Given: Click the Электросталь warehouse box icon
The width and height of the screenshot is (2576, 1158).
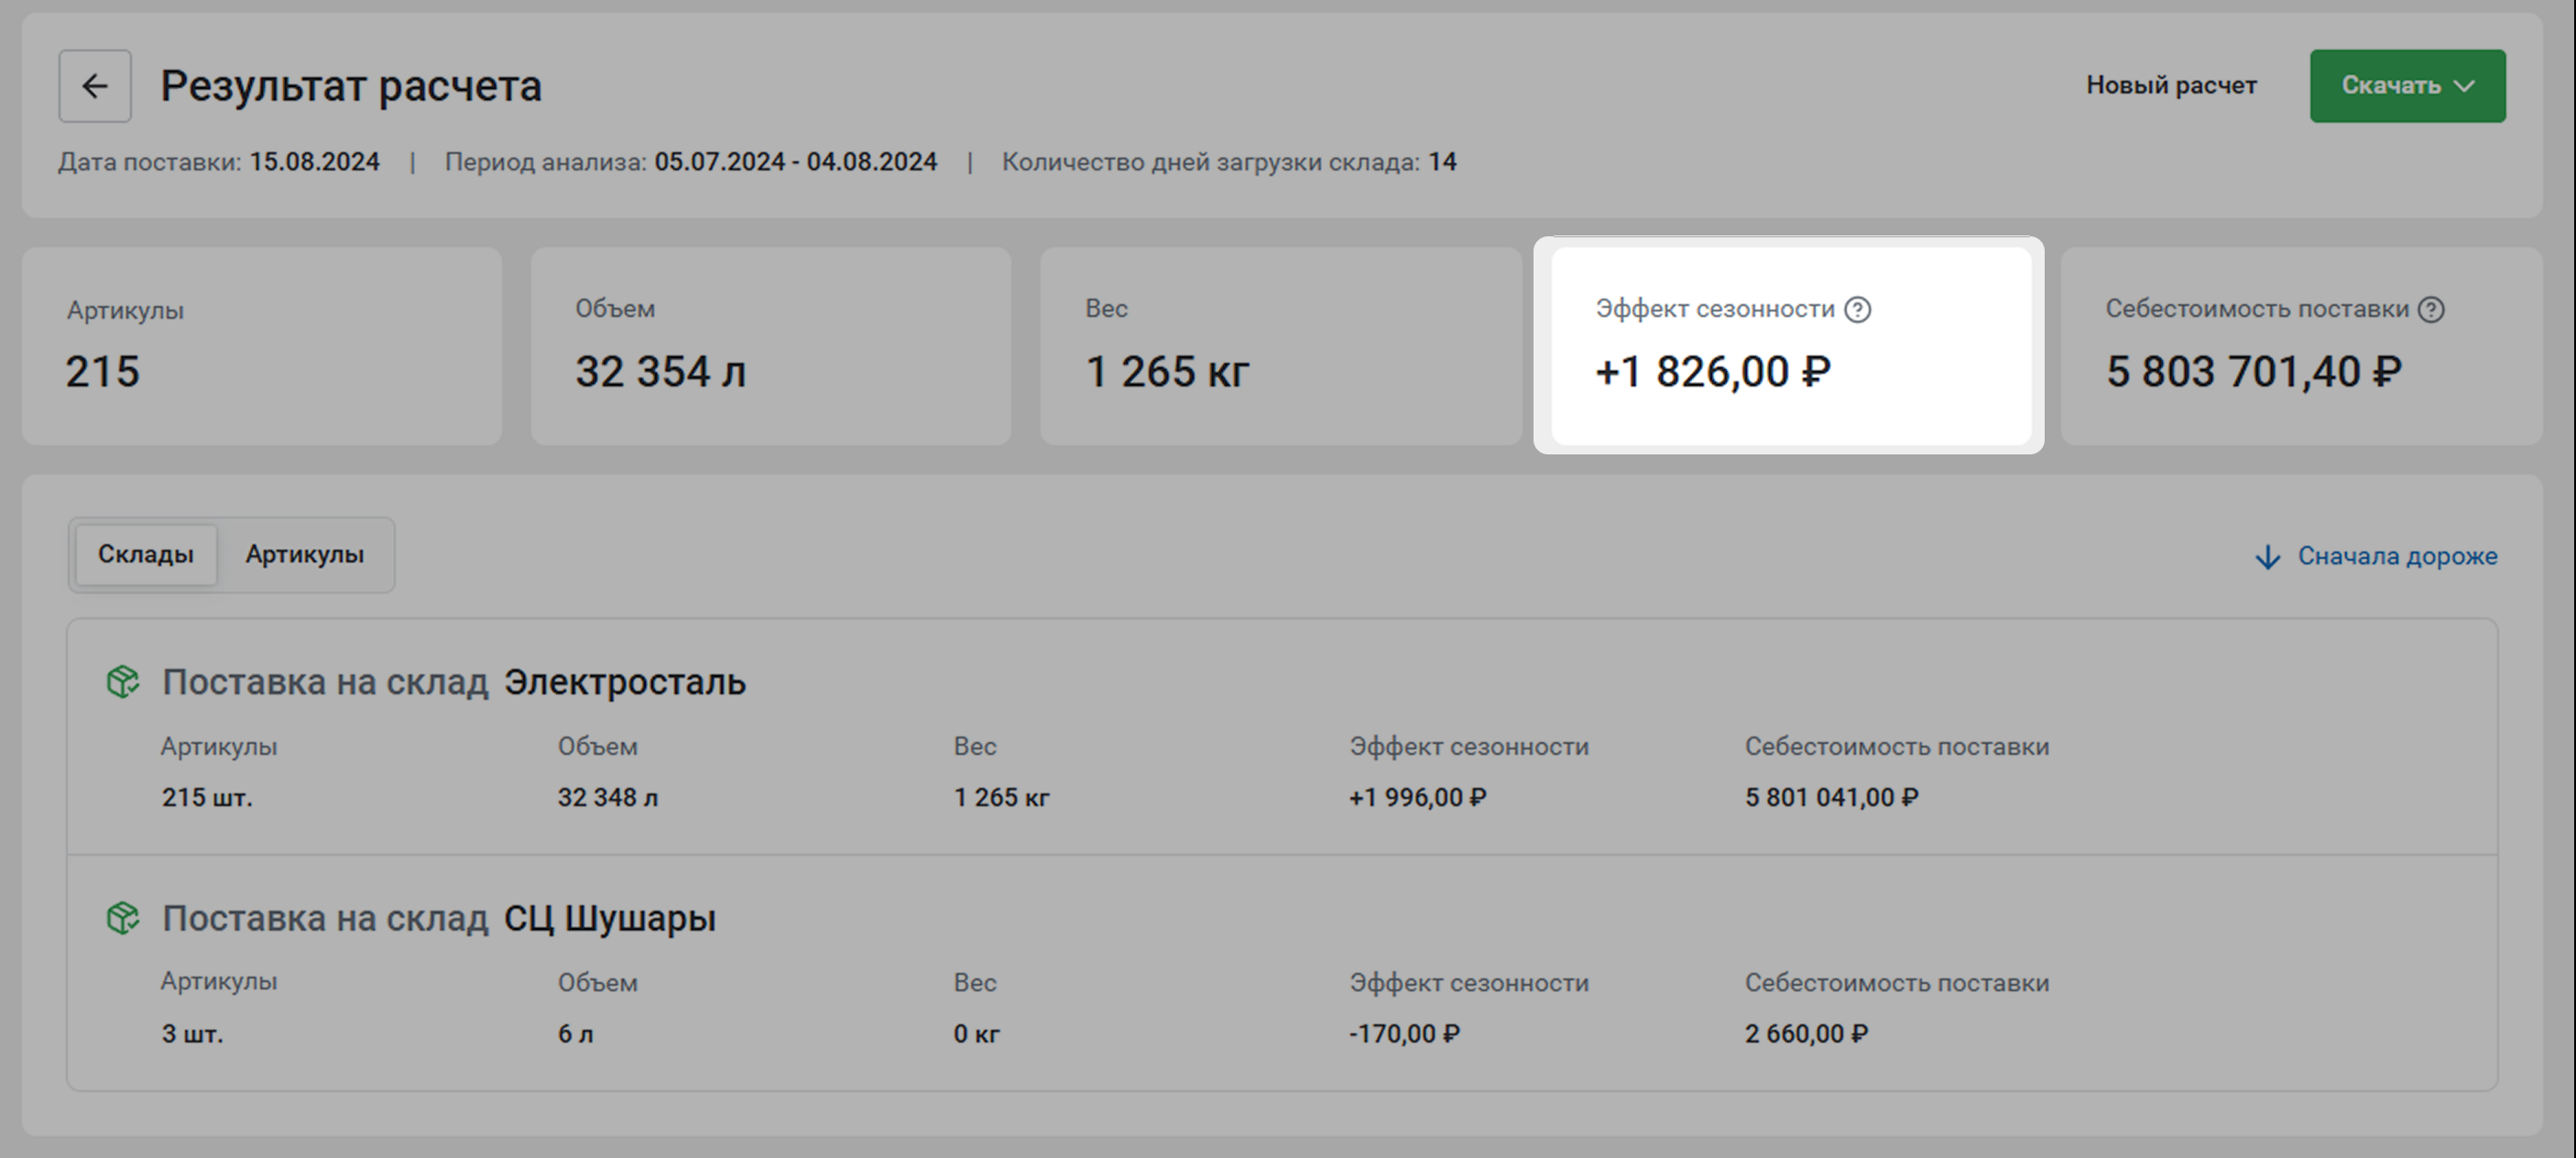Looking at the screenshot, I should 123,682.
